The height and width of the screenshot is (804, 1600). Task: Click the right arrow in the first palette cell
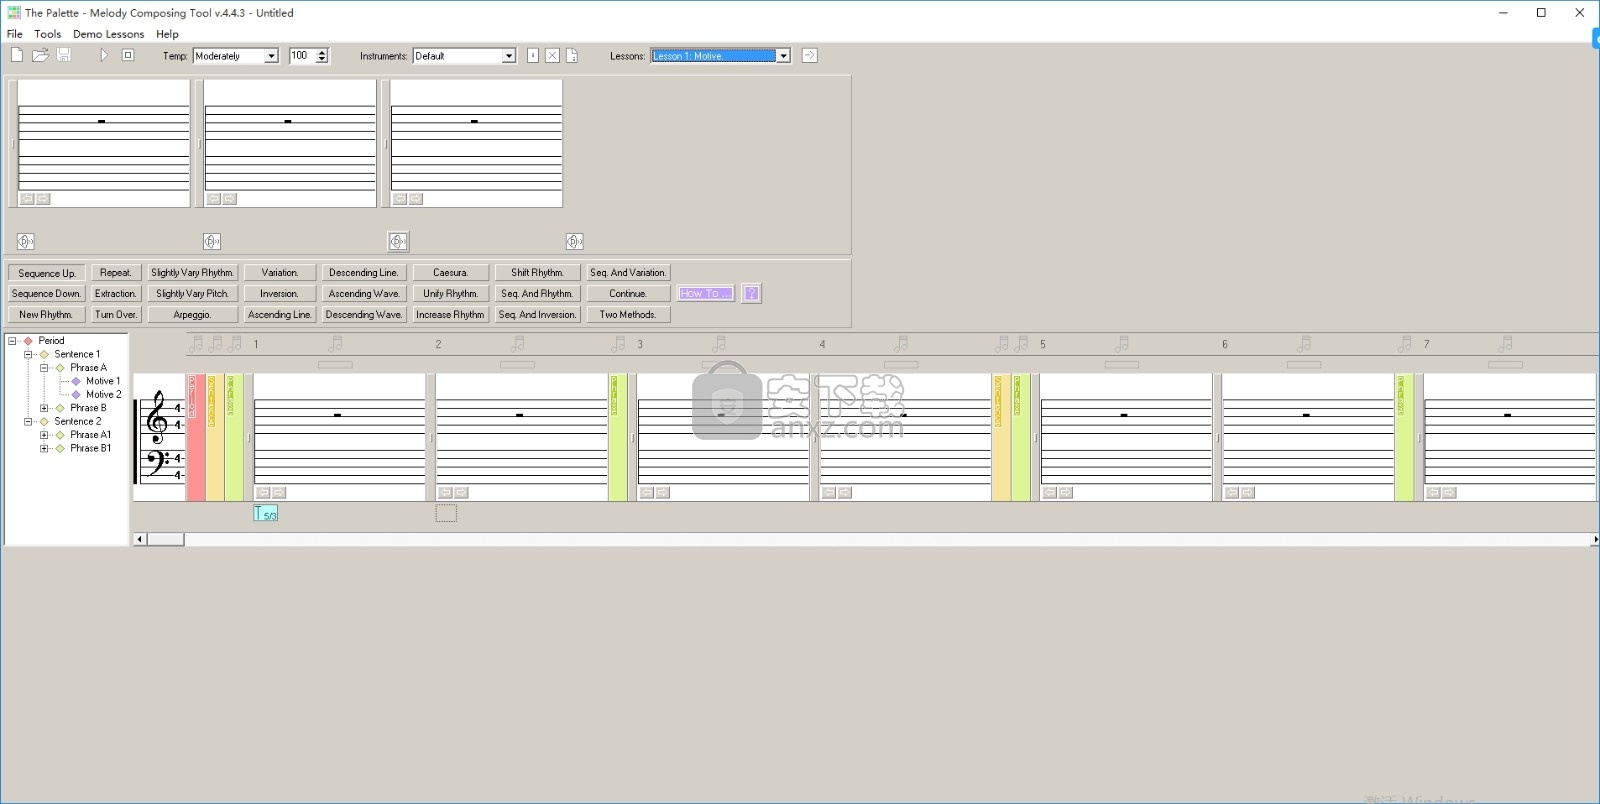(x=43, y=199)
